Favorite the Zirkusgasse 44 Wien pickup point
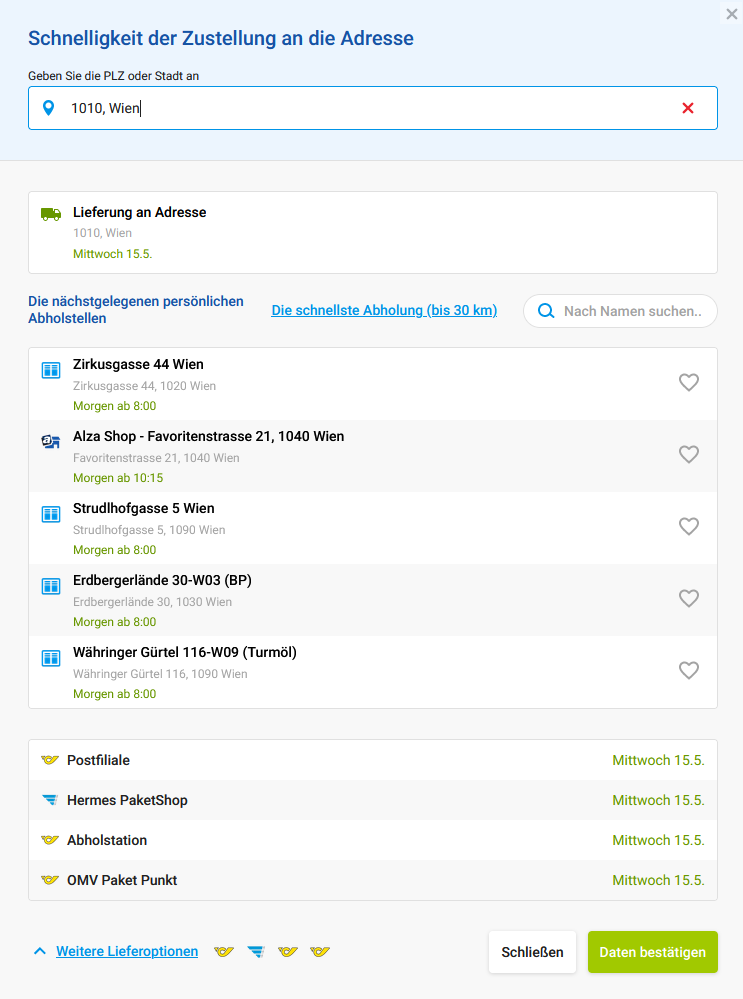This screenshot has height=999, width=743. pos(689,382)
